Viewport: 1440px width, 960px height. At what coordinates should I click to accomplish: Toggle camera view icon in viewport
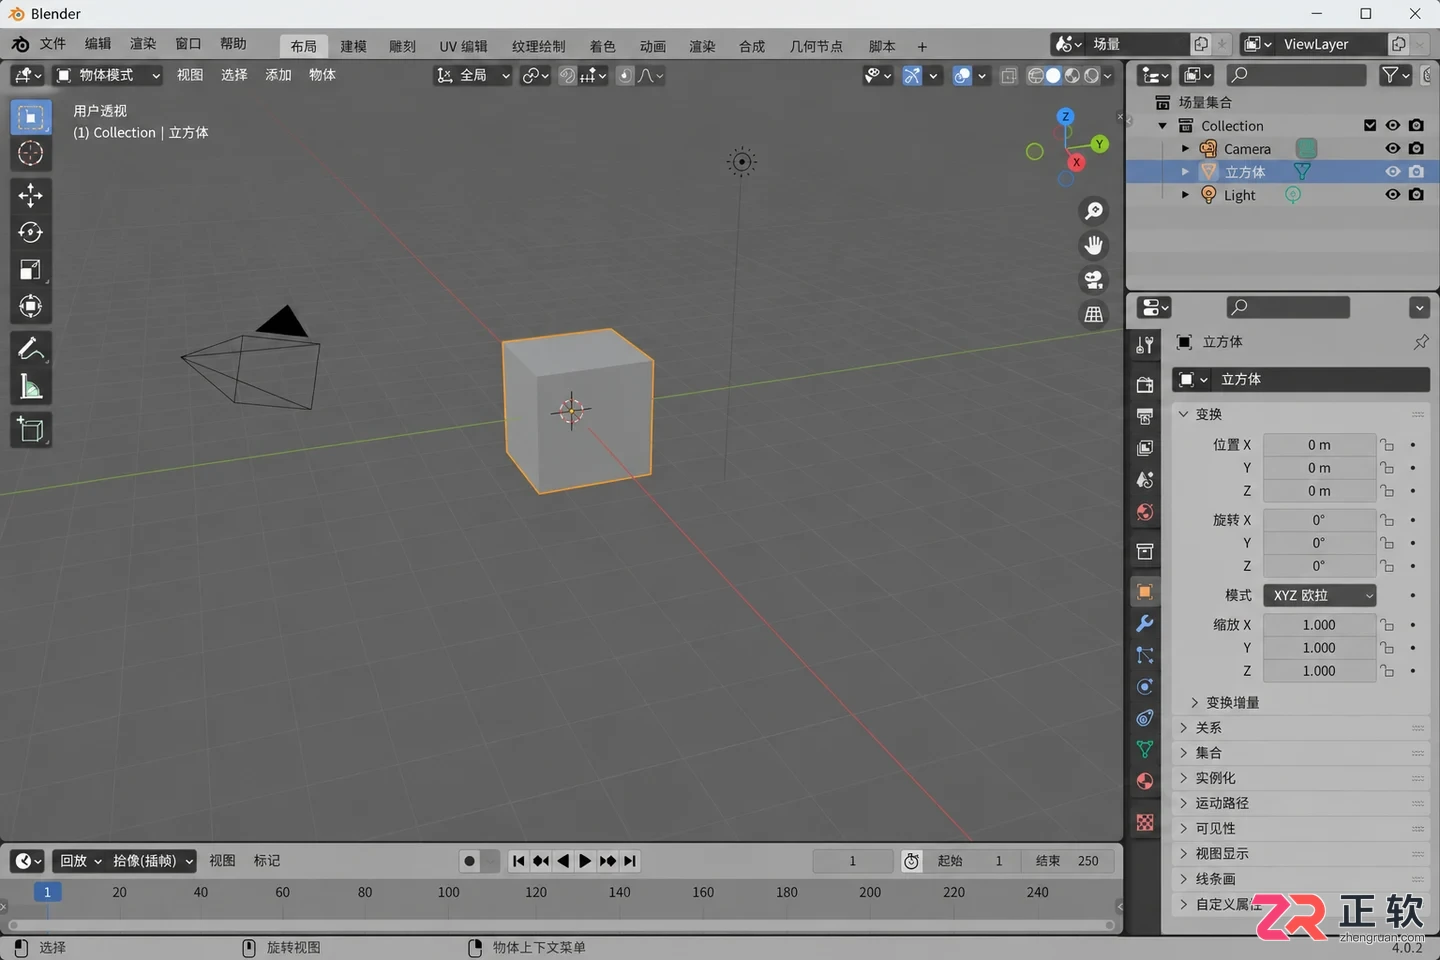pyautogui.click(x=1094, y=280)
